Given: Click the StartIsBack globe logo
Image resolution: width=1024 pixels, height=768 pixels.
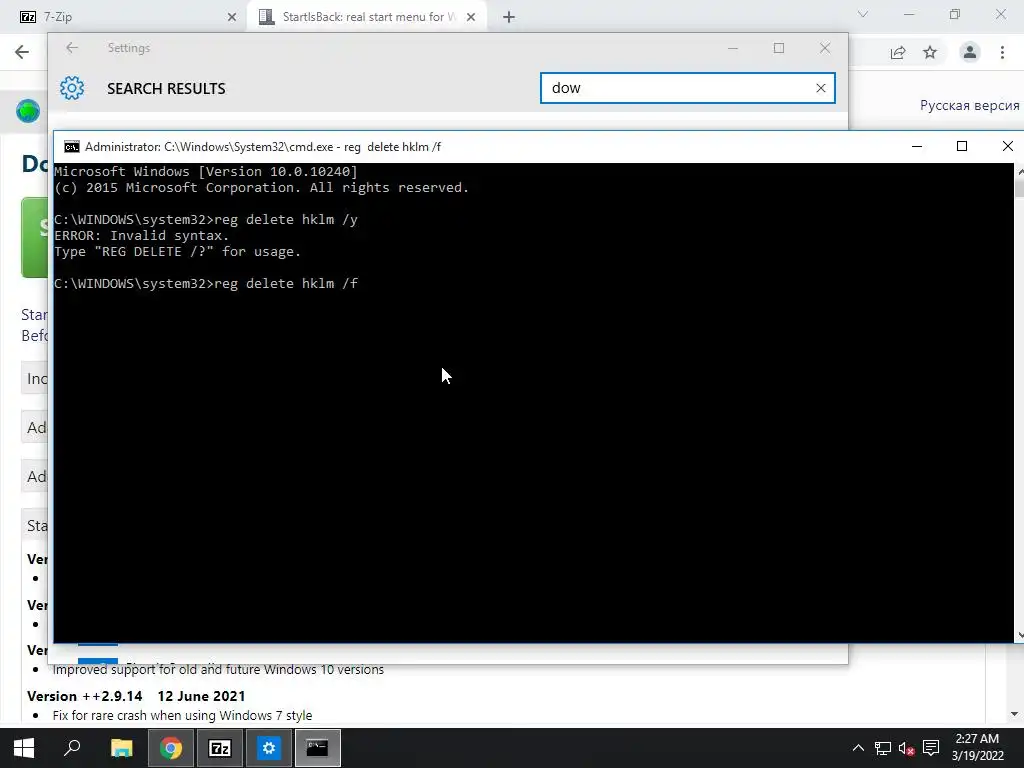Looking at the screenshot, I should point(28,111).
